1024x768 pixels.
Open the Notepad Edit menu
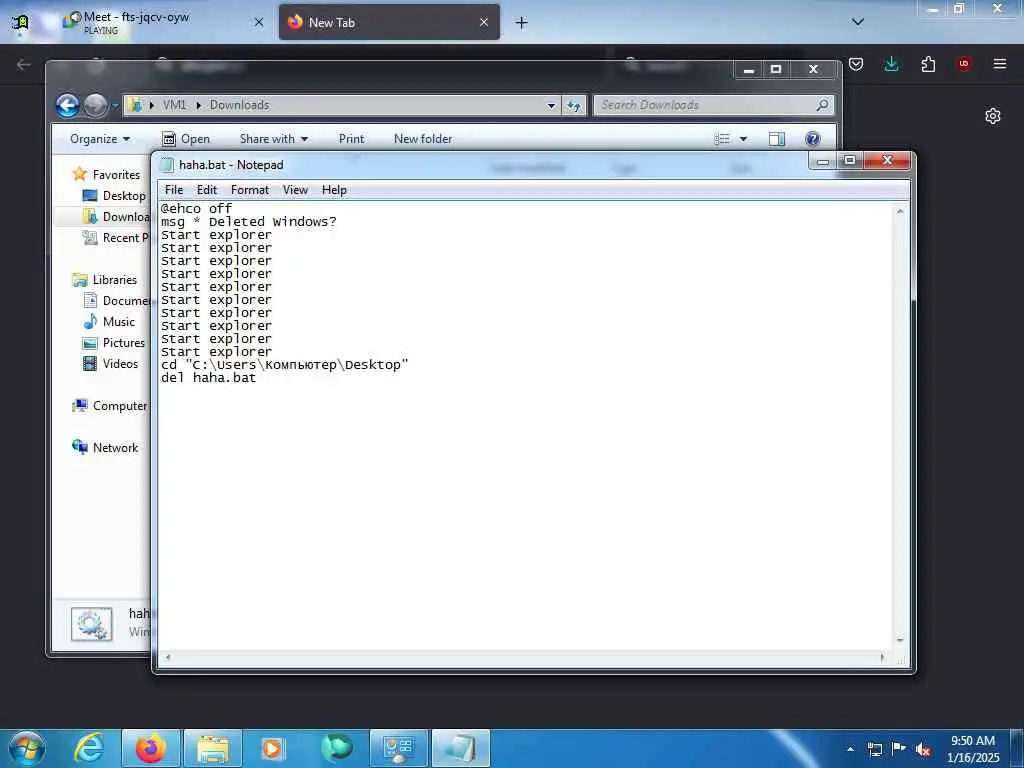tap(206, 190)
